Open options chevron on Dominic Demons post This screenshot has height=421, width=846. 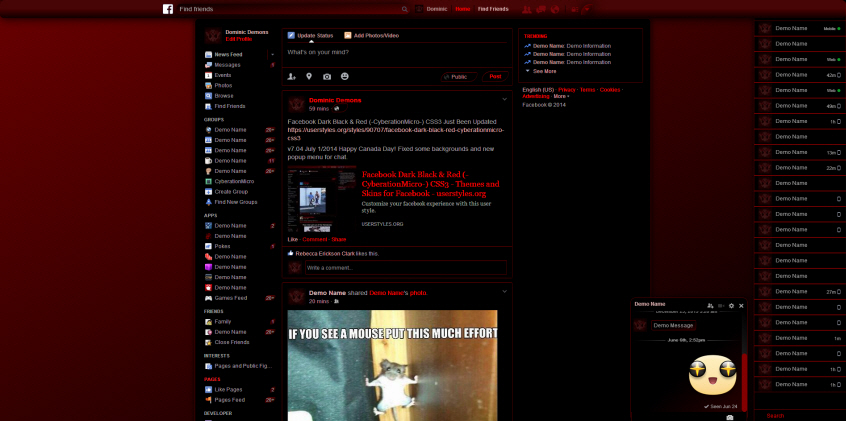tap(504, 99)
